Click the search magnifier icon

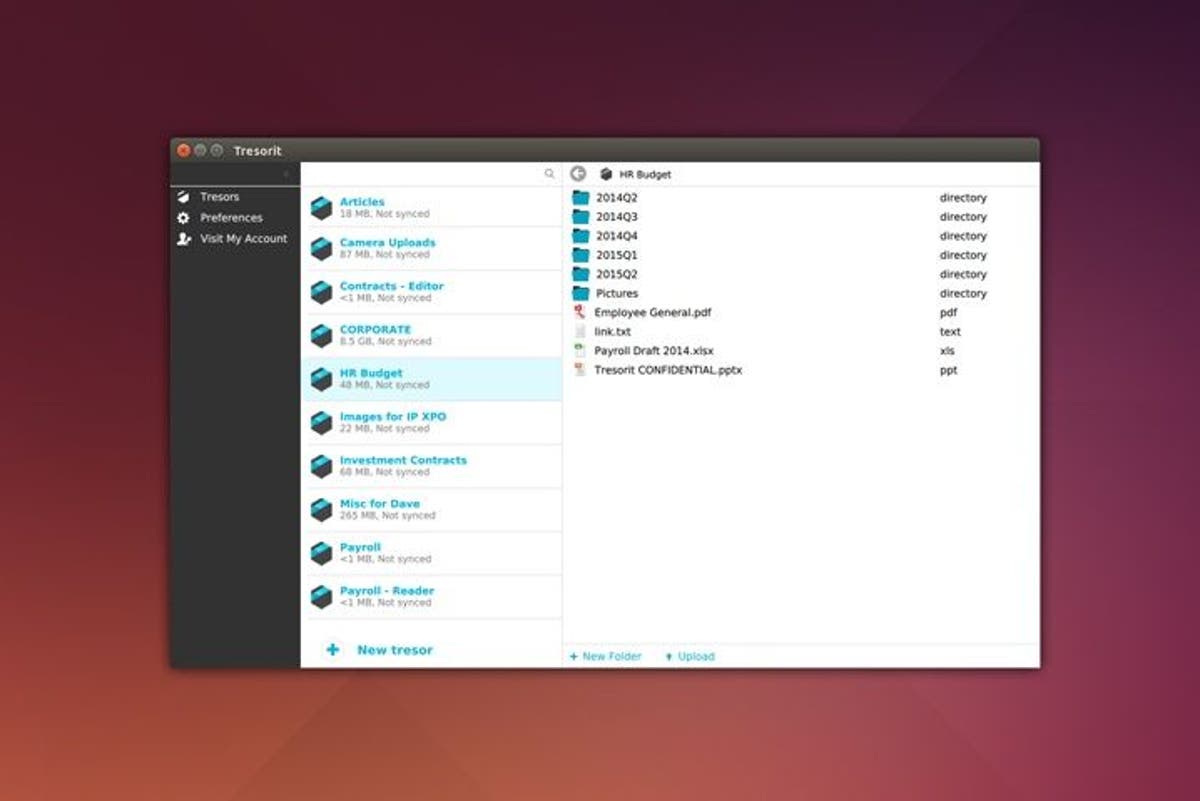[x=549, y=174]
